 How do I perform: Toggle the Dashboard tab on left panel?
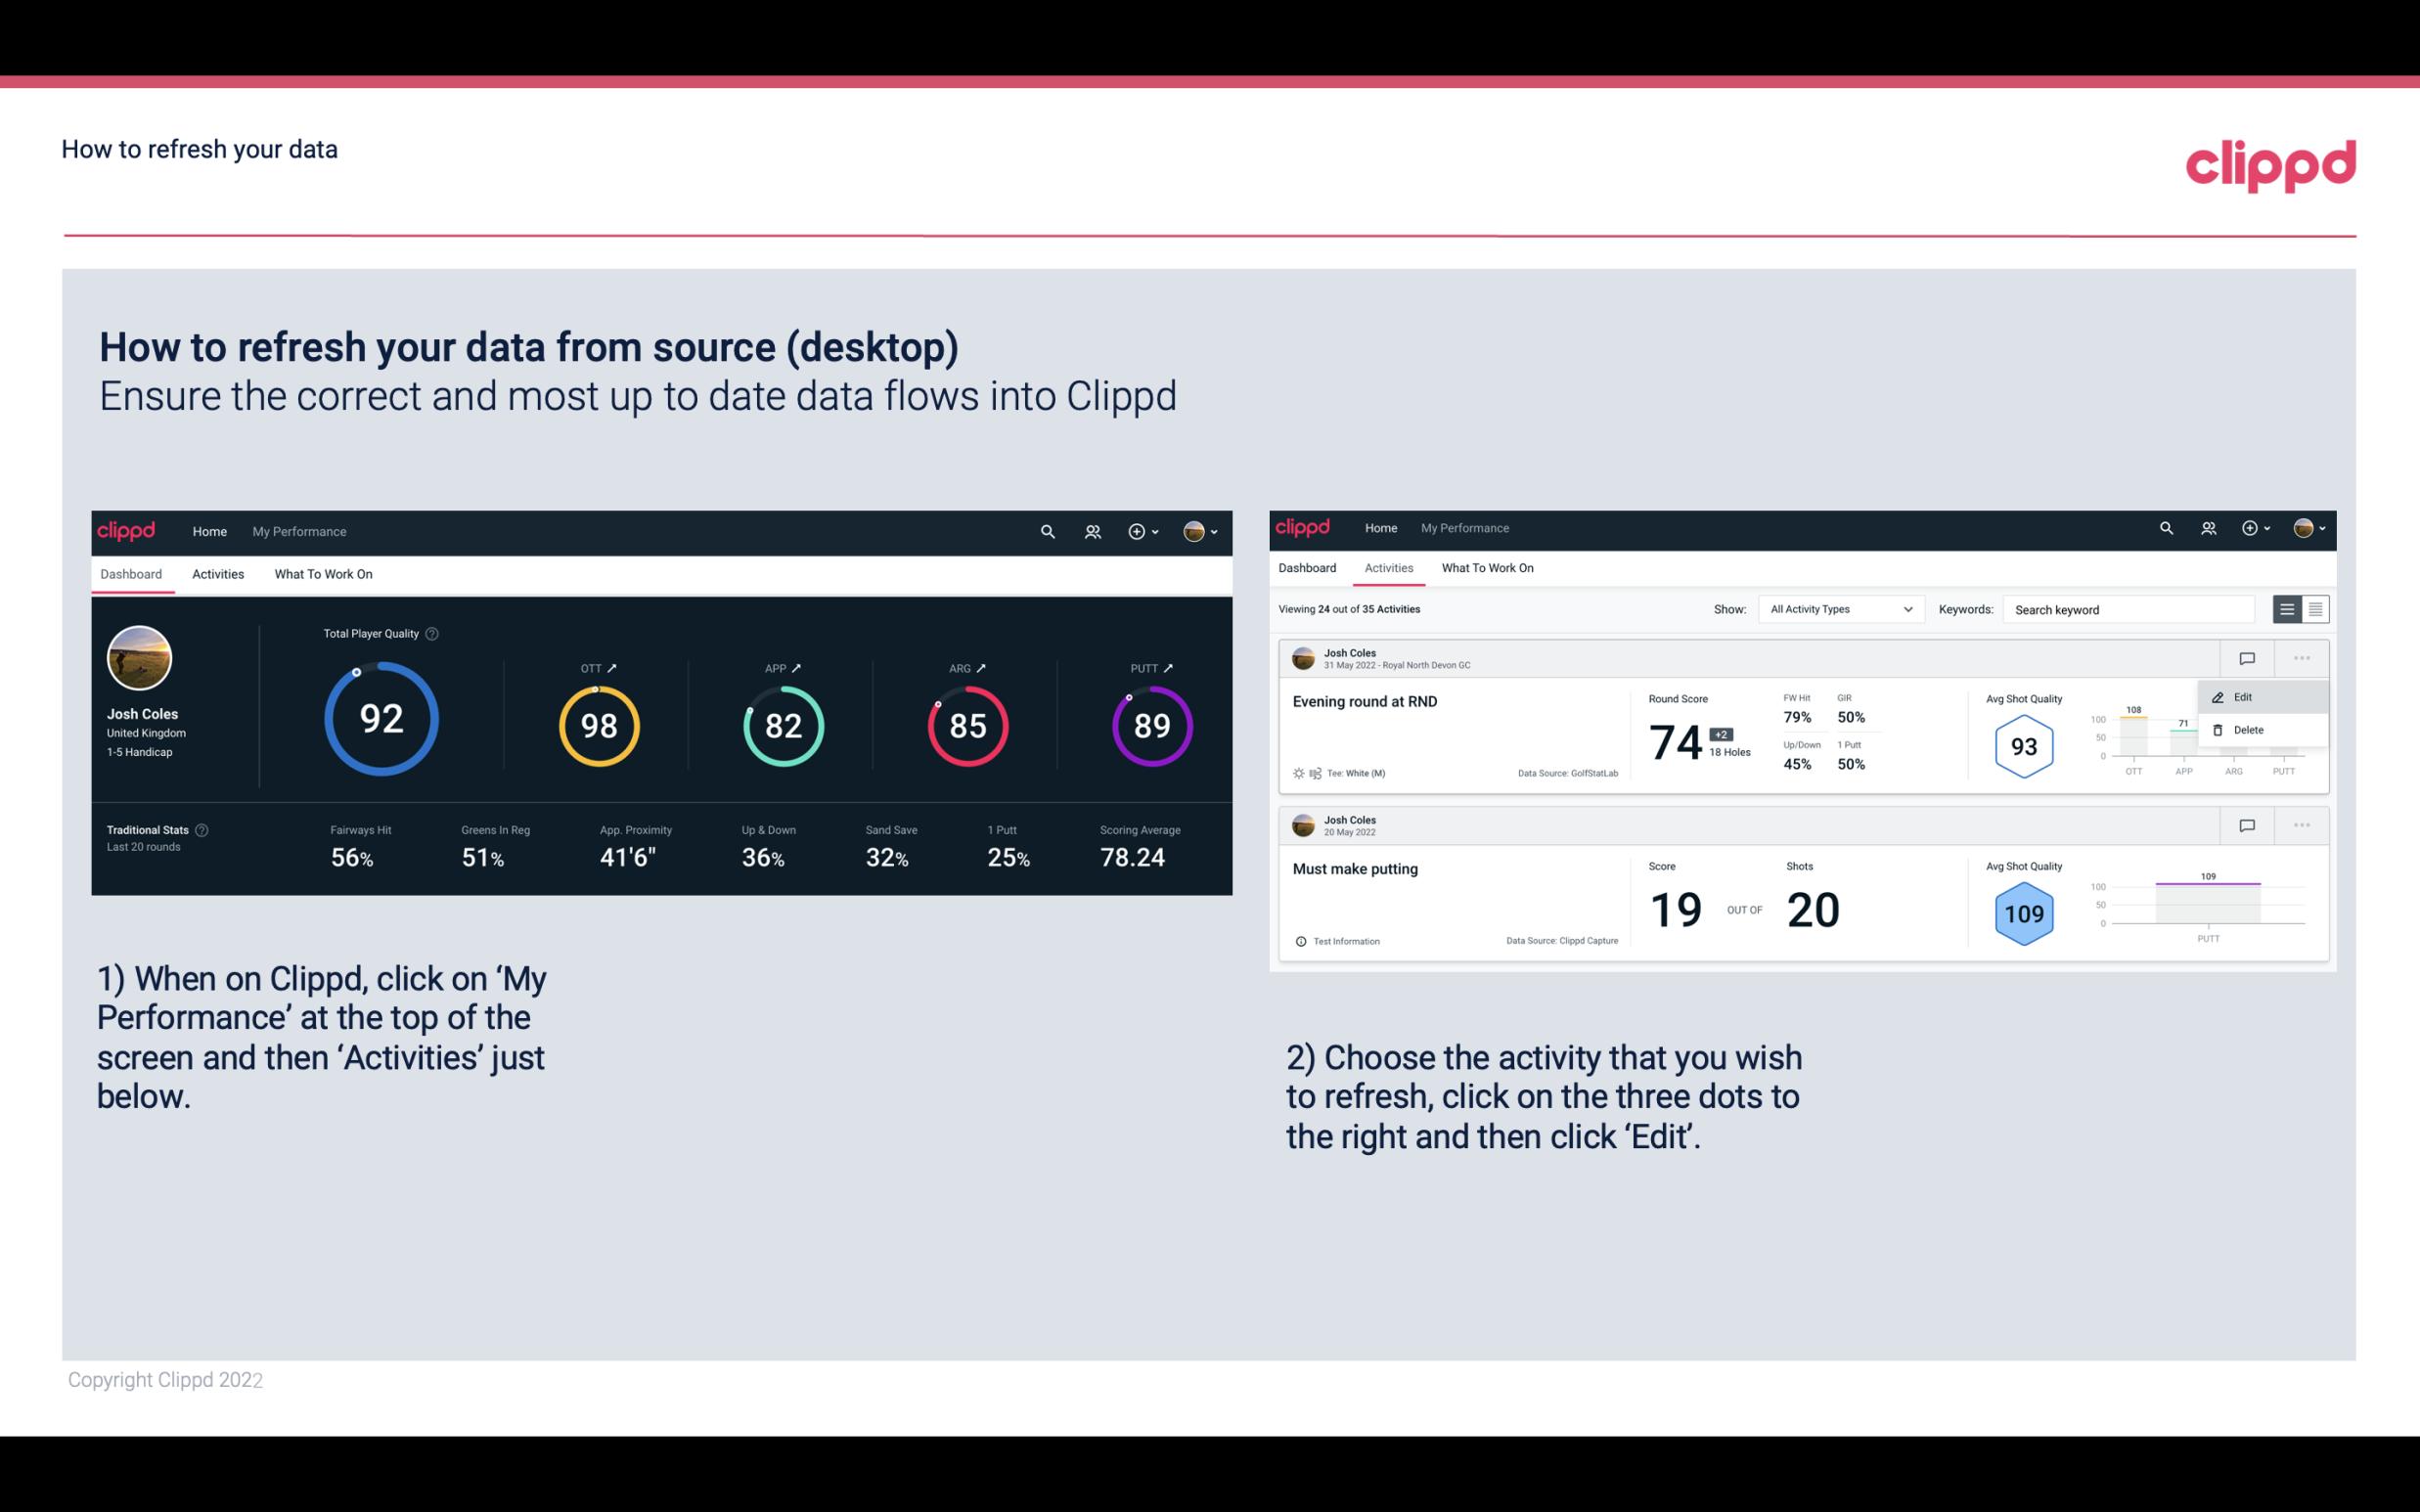(x=132, y=573)
